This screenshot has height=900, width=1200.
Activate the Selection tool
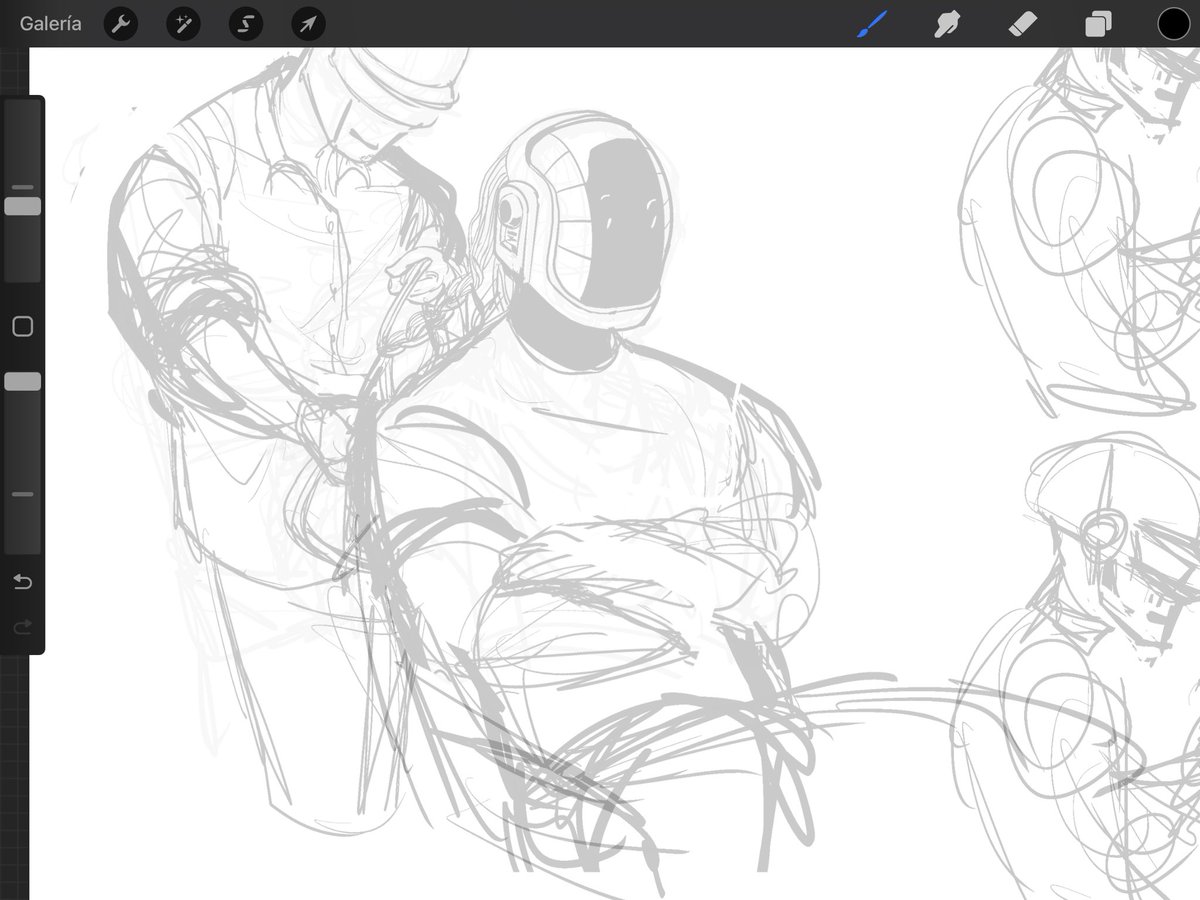pos(245,23)
